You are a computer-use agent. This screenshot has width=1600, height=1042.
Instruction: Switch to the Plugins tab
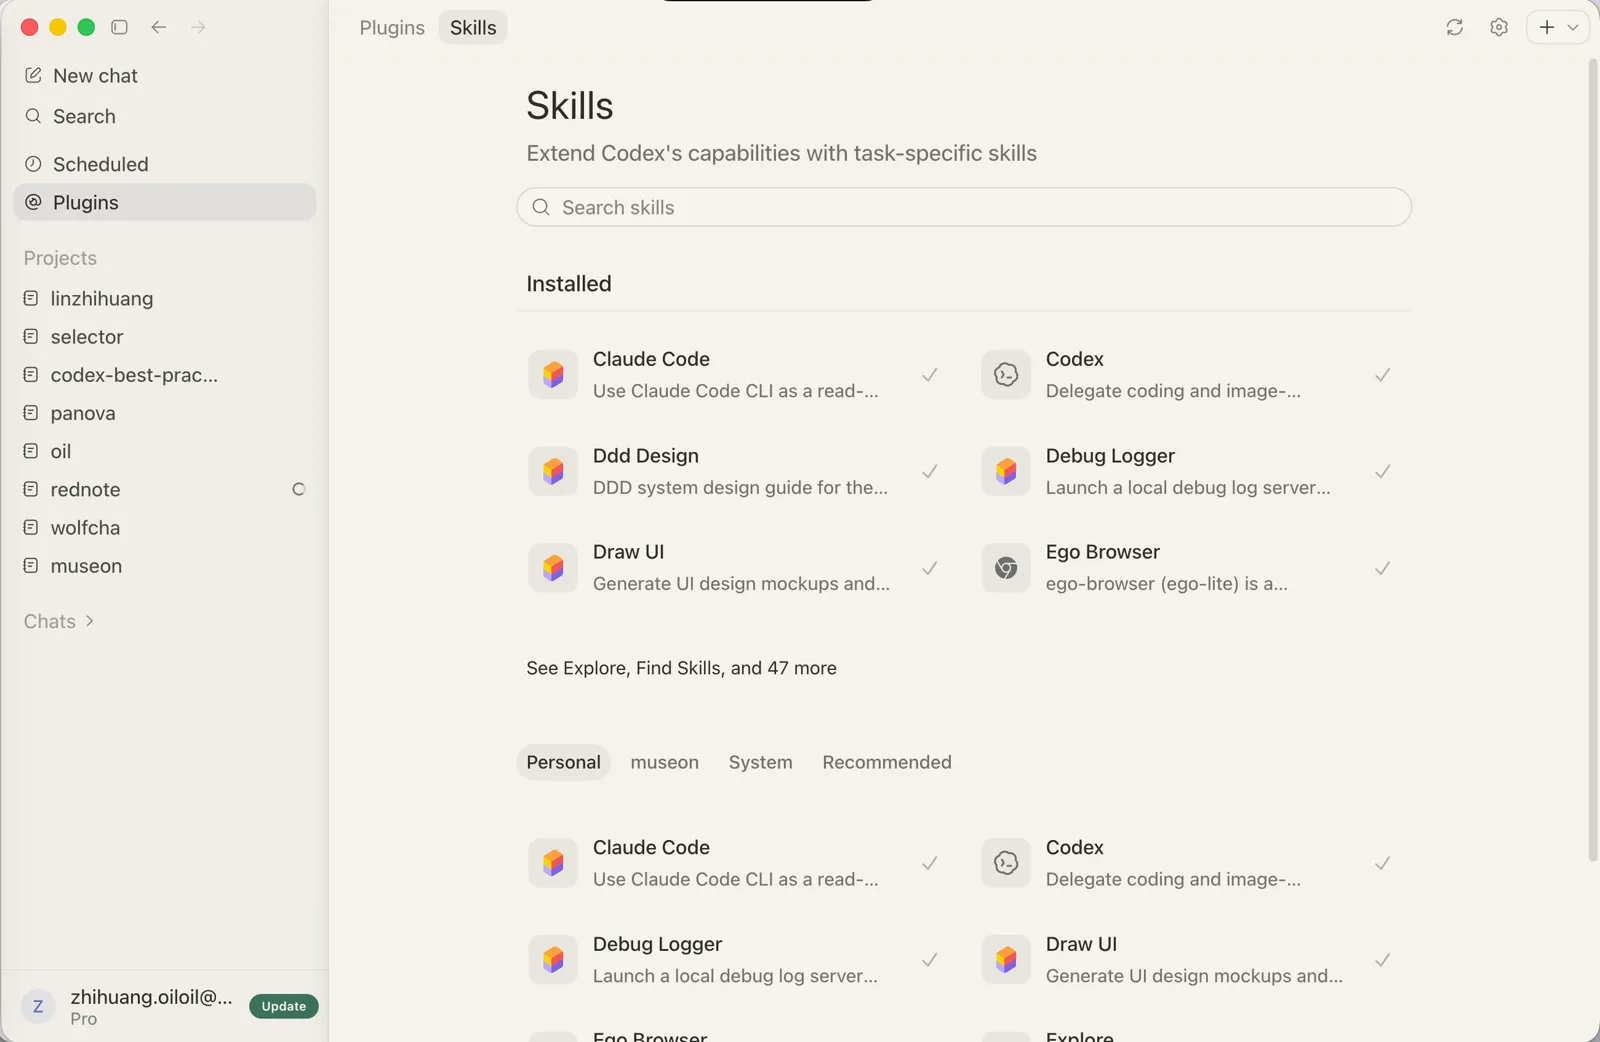point(392,28)
